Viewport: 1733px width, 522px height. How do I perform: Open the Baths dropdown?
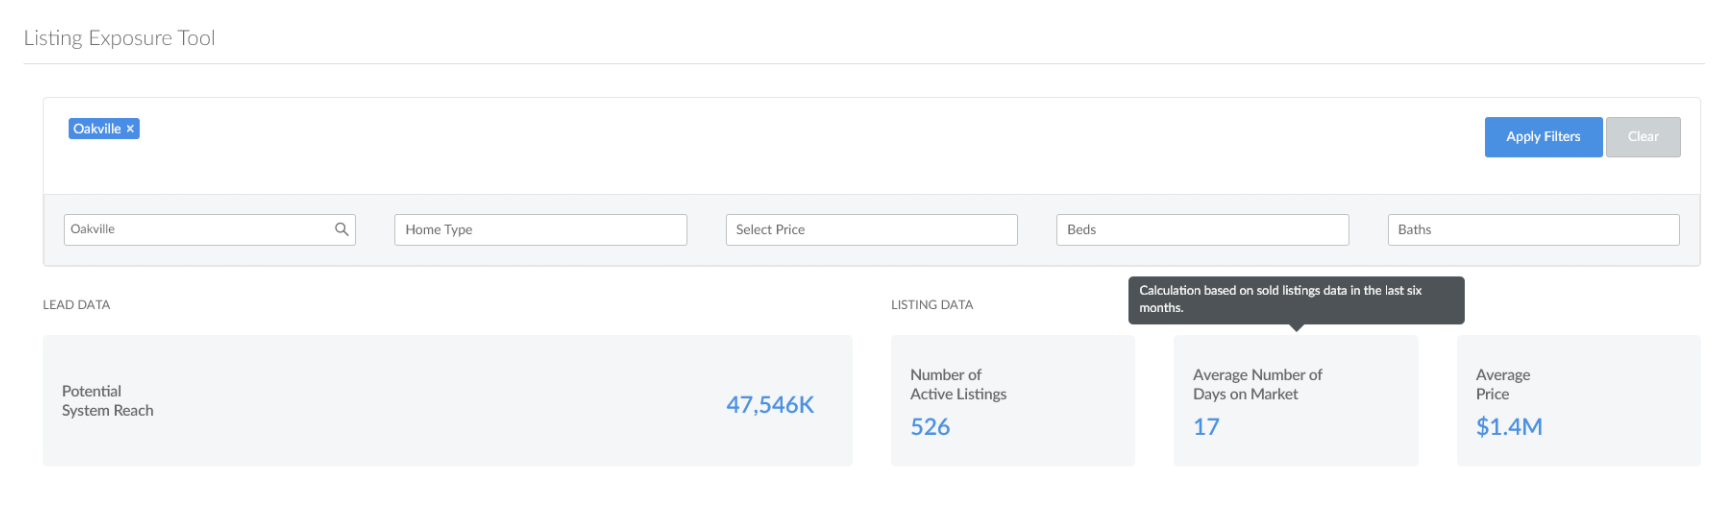click(1533, 229)
